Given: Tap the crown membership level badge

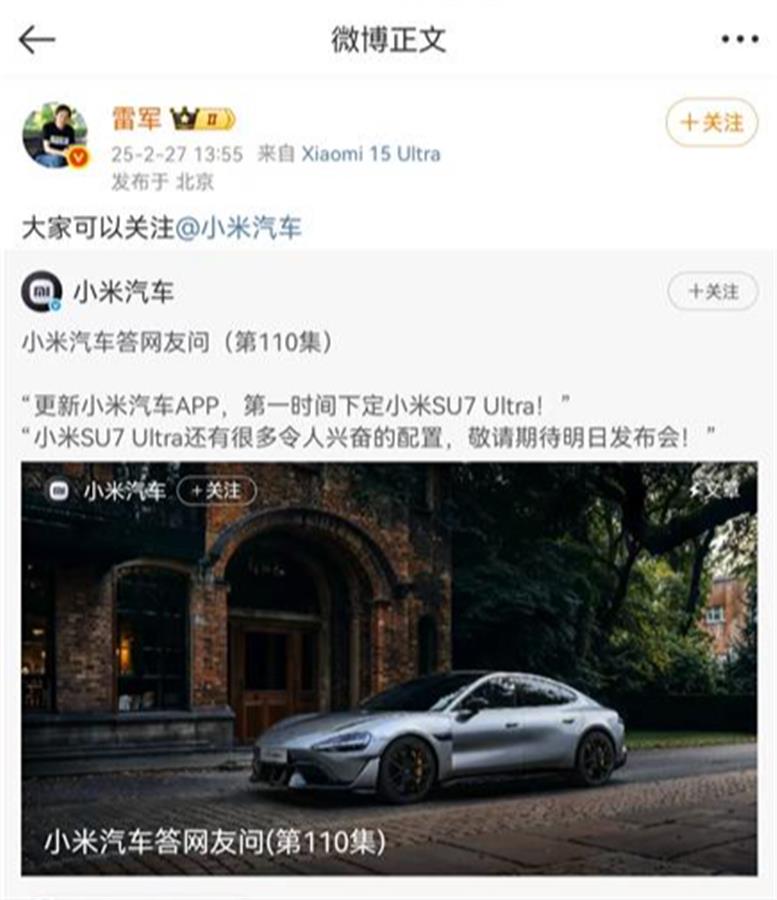Looking at the screenshot, I should [x=203, y=119].
